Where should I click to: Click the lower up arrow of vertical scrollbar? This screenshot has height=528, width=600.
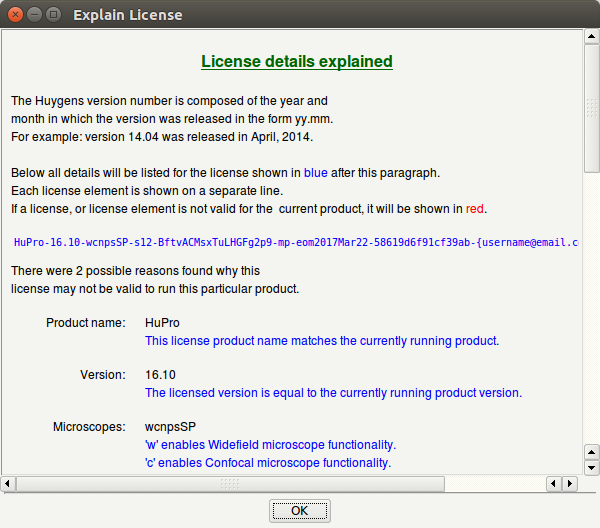pyautogui.click(x=591, y=453)
